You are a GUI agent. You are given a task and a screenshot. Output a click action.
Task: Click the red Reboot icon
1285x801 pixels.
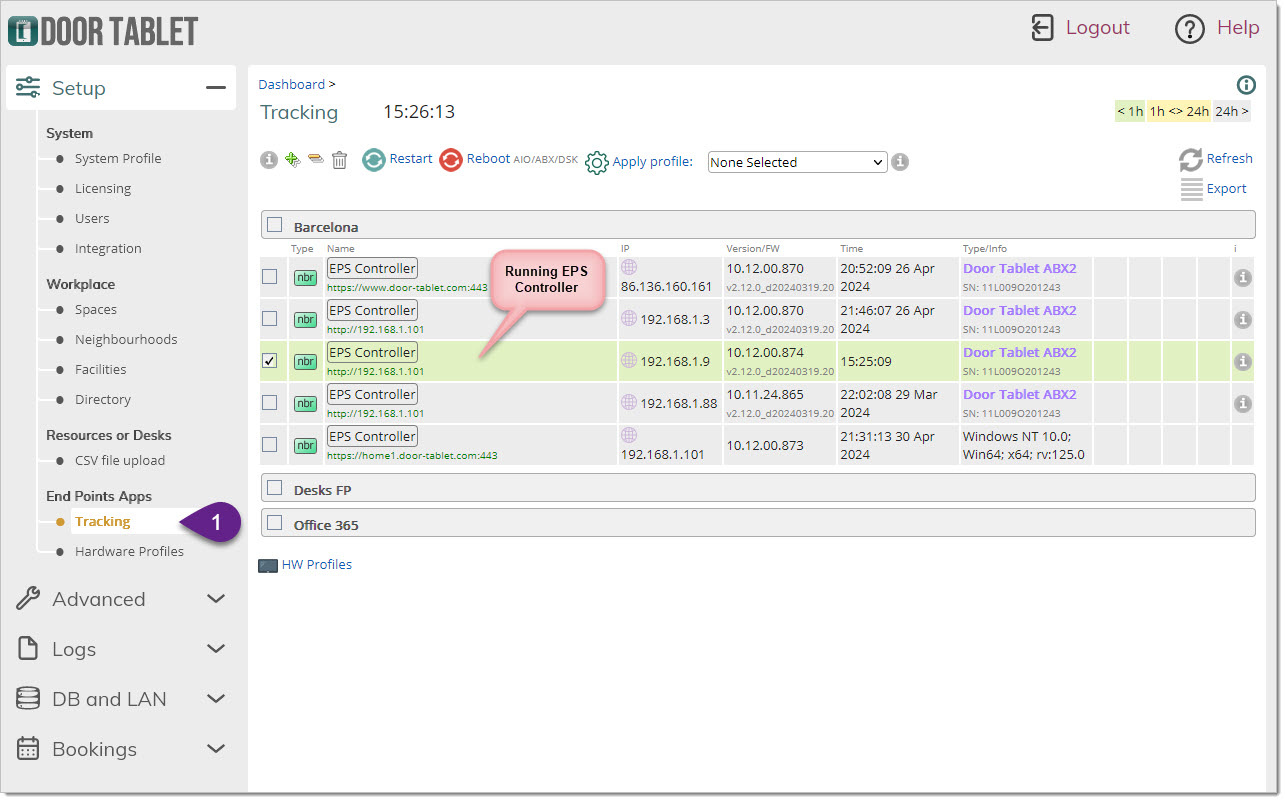(451, 160)
